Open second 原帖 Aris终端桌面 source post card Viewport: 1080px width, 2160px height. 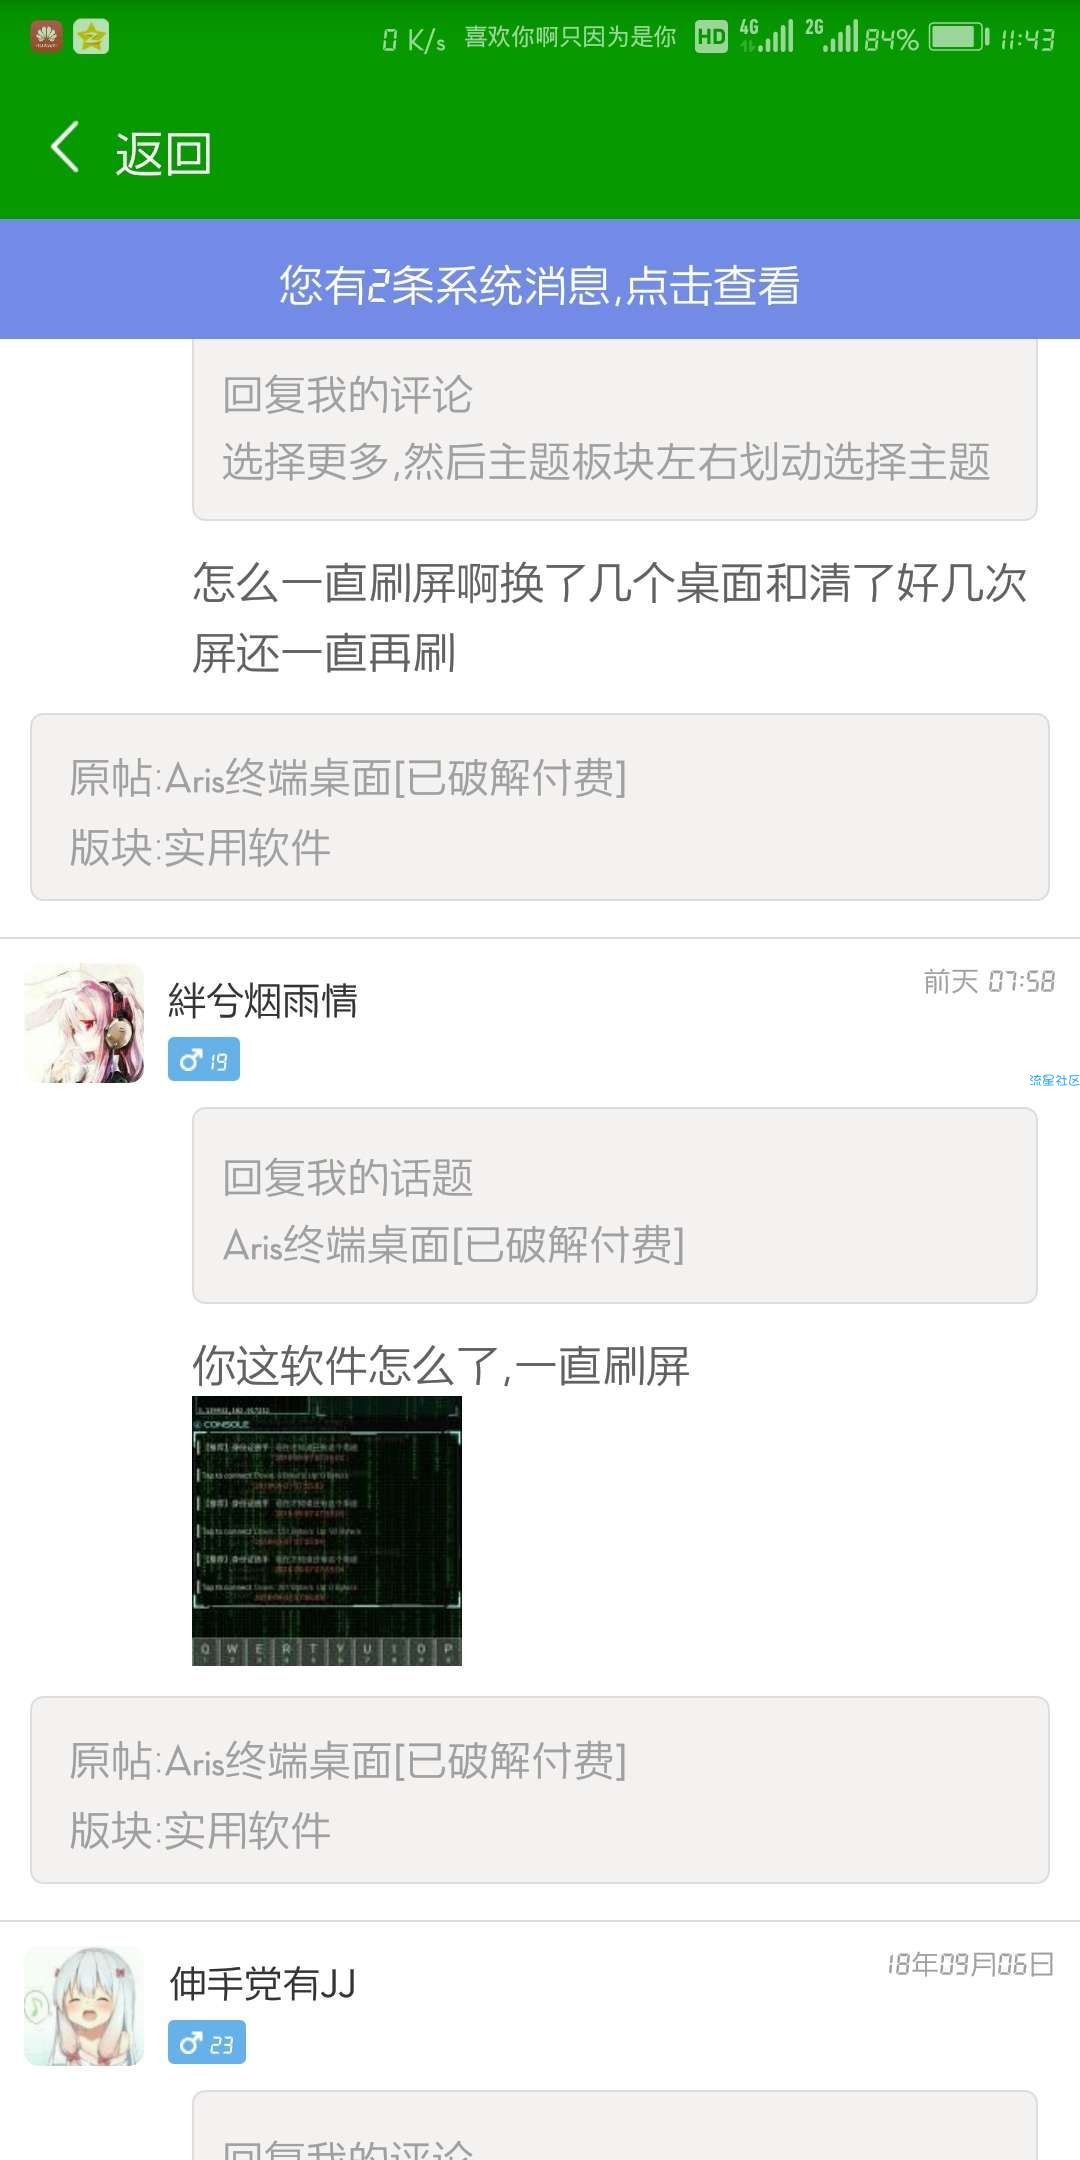pos(540,1790)
